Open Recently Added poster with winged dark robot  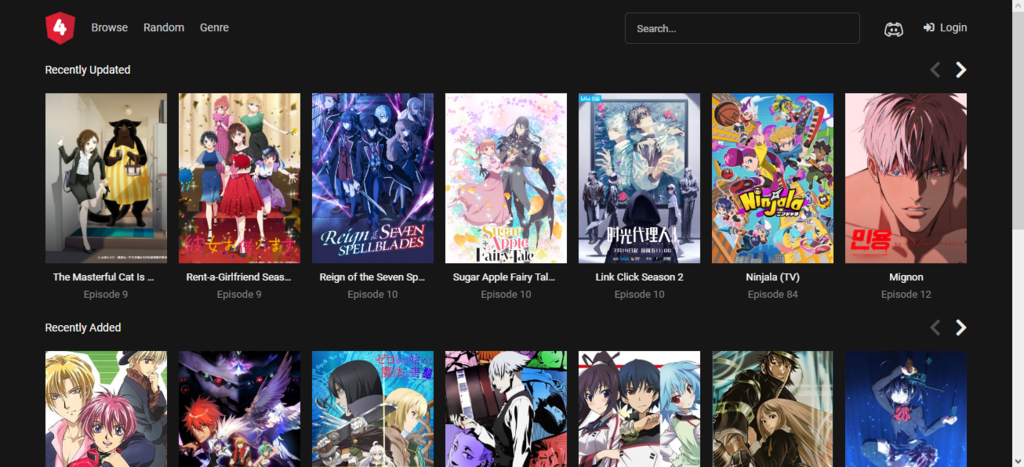tap(240, 409)
